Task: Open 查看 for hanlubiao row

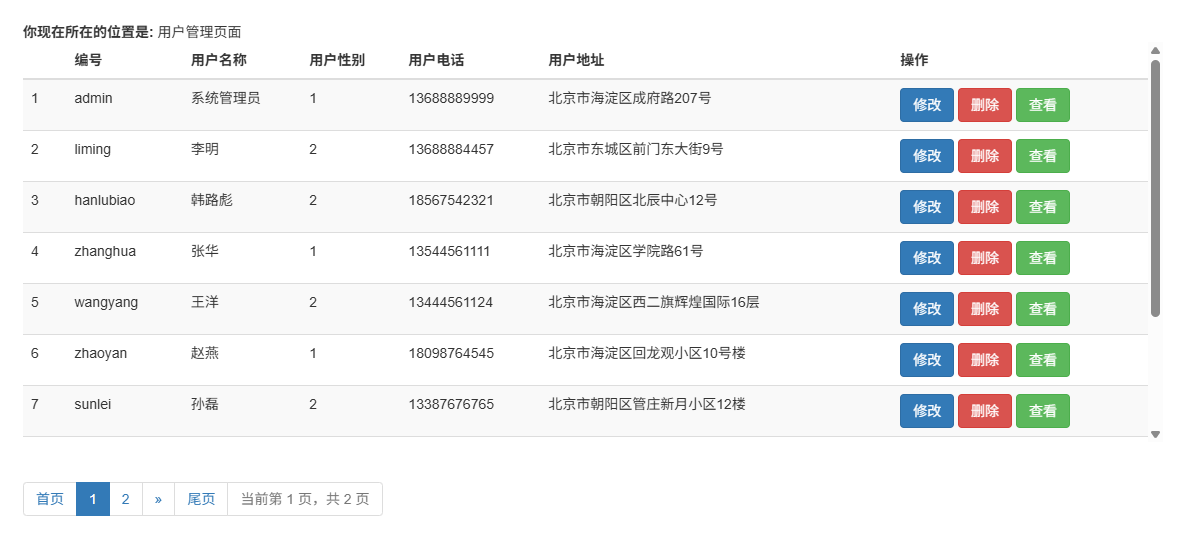Action: pos(1042,207)
